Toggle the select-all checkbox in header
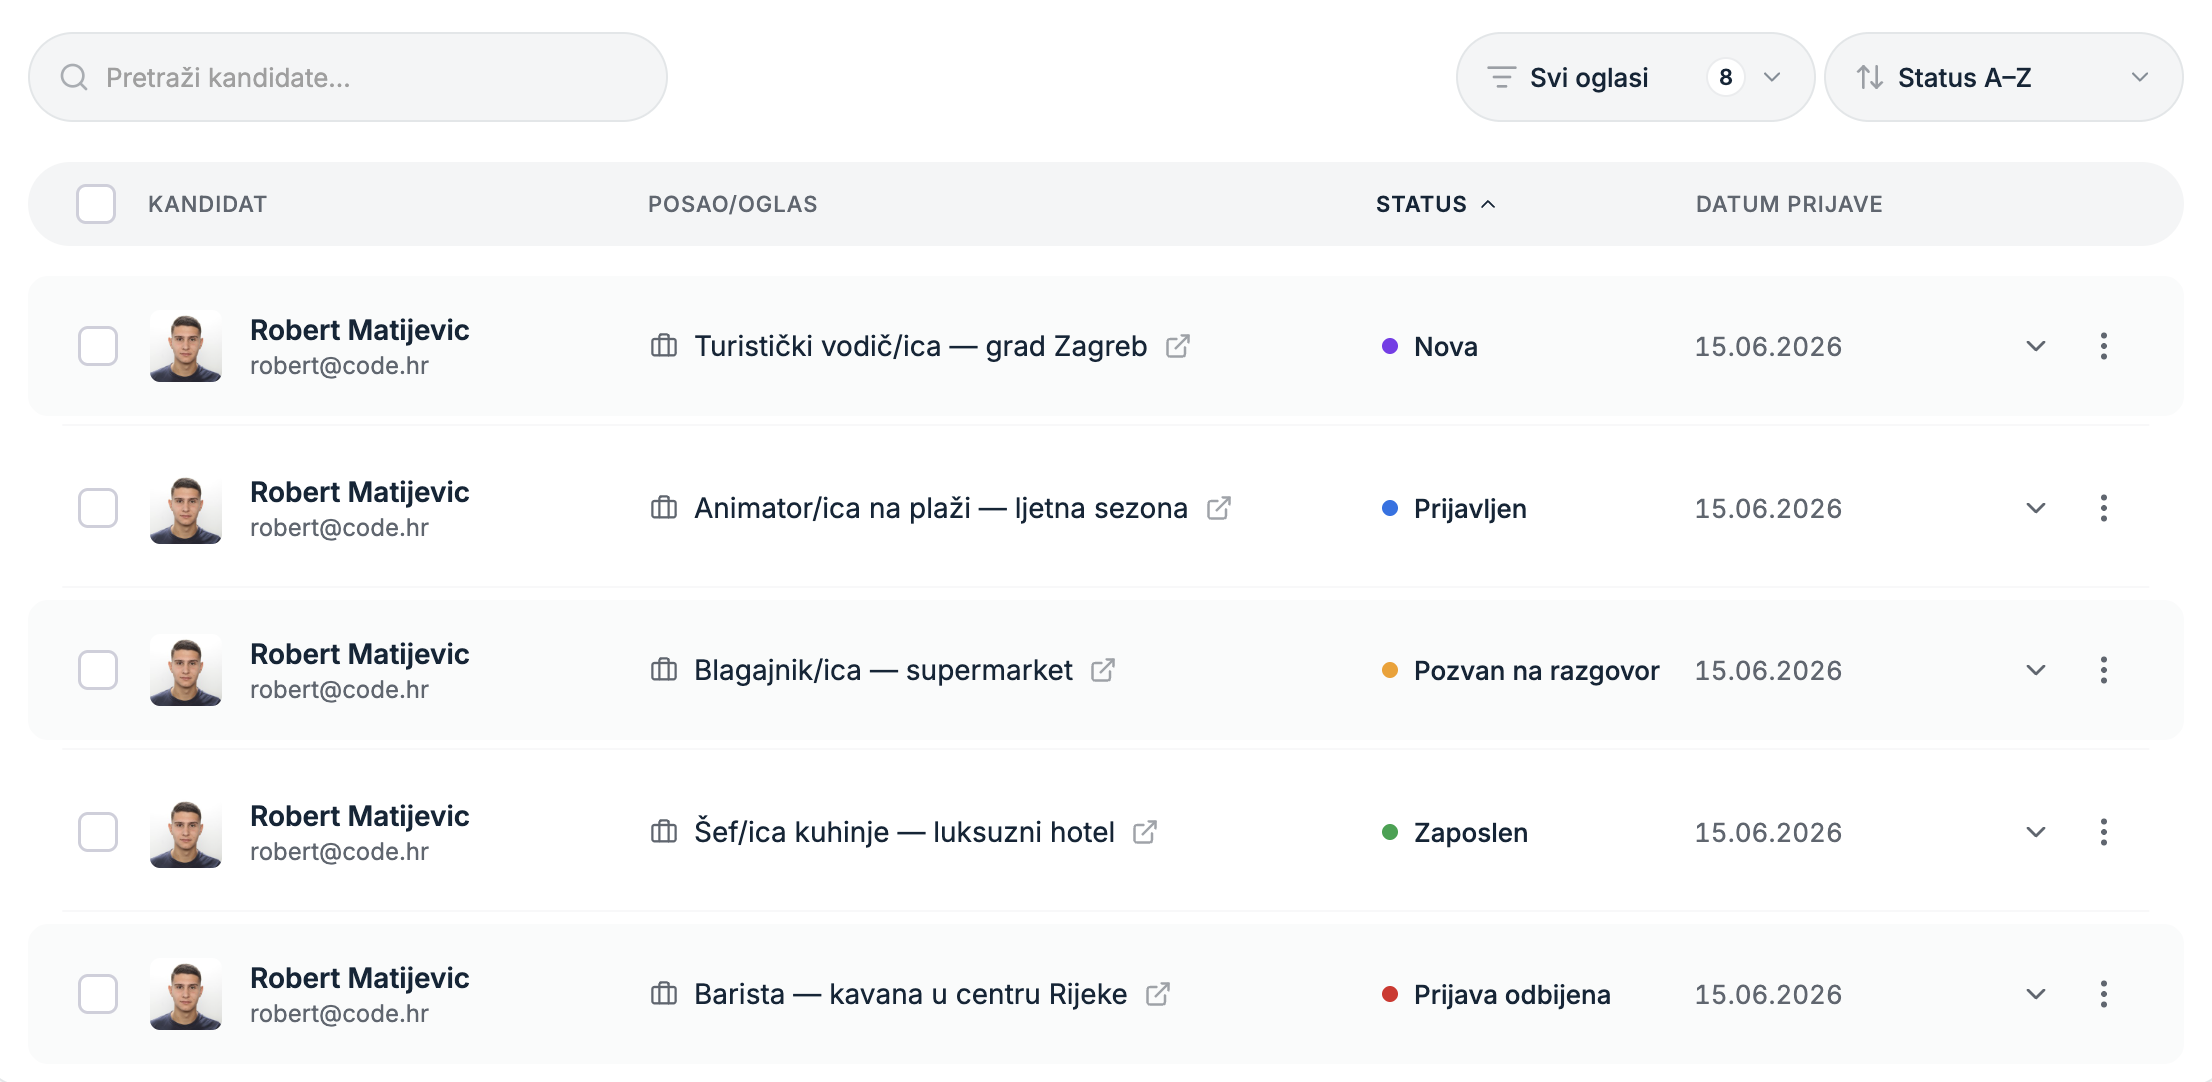Viewport: 2212px width, 1082px height. pyautogui.click(x=96, y=204)
